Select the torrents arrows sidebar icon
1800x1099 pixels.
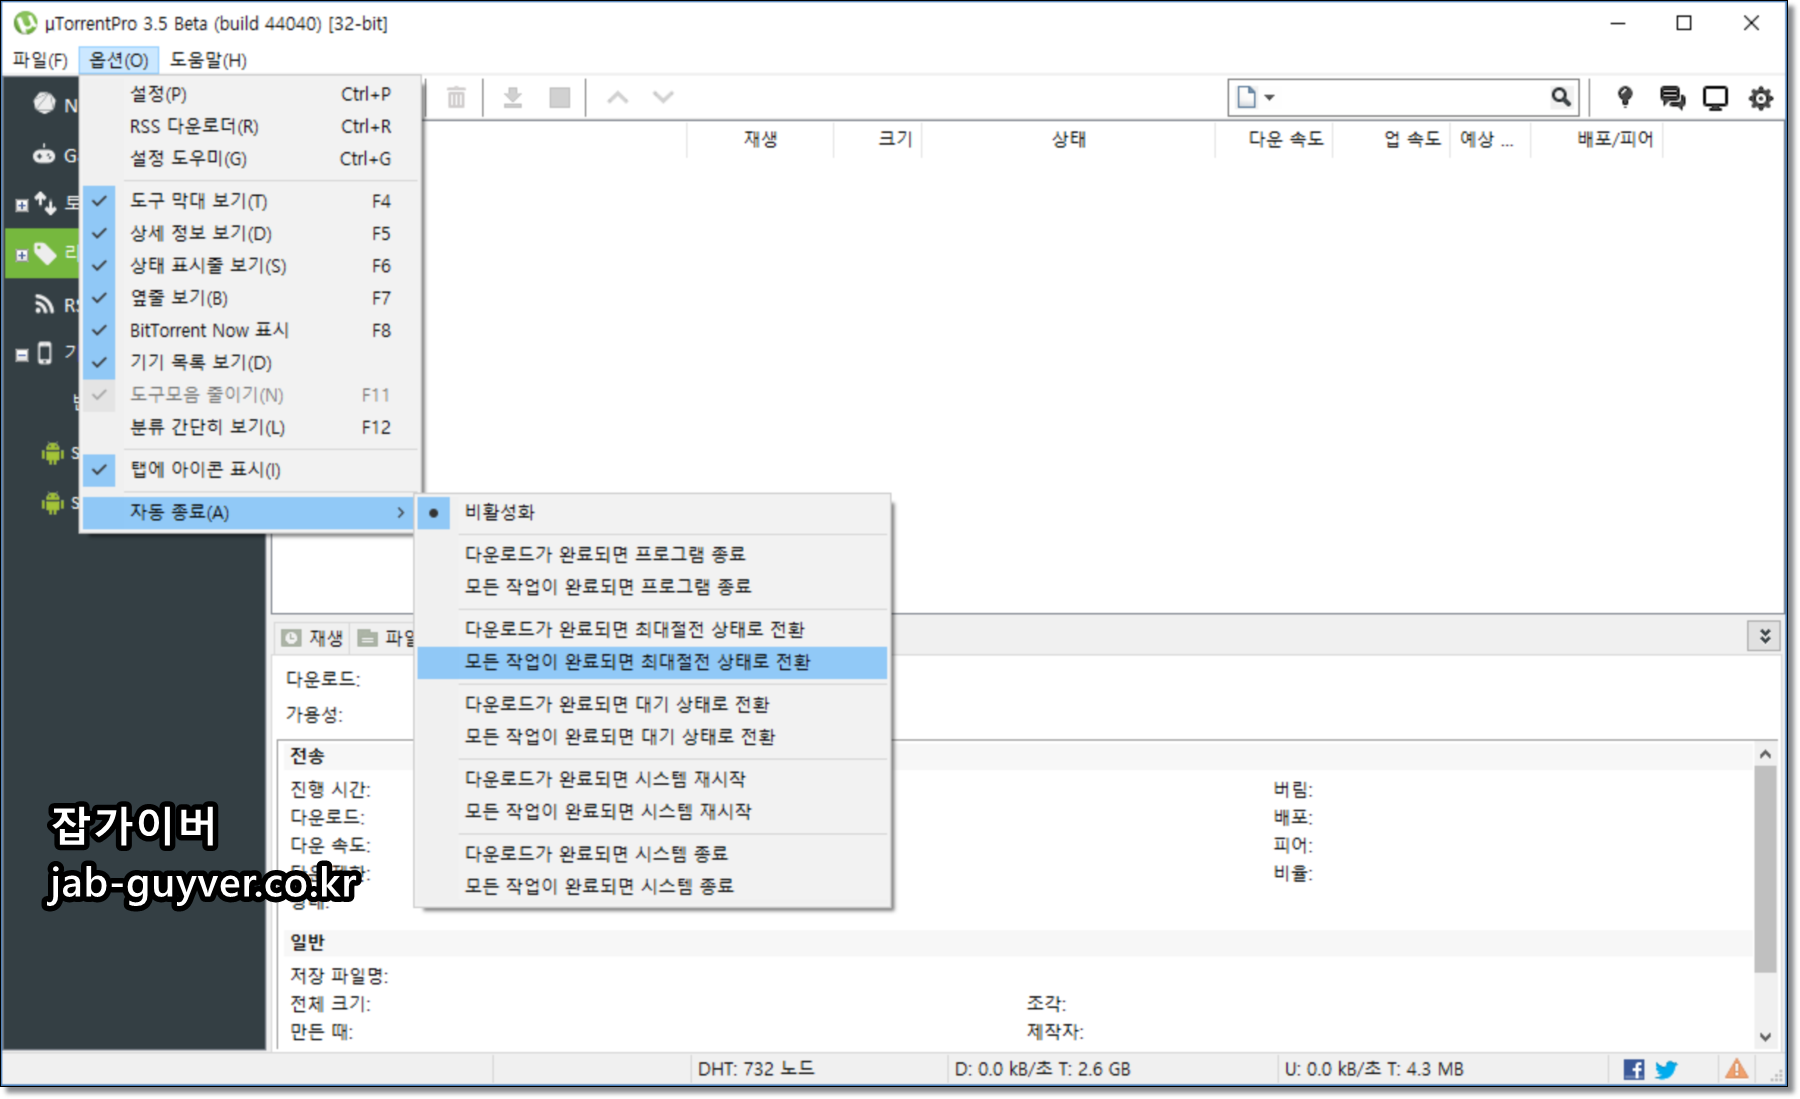tap(45, 203)
